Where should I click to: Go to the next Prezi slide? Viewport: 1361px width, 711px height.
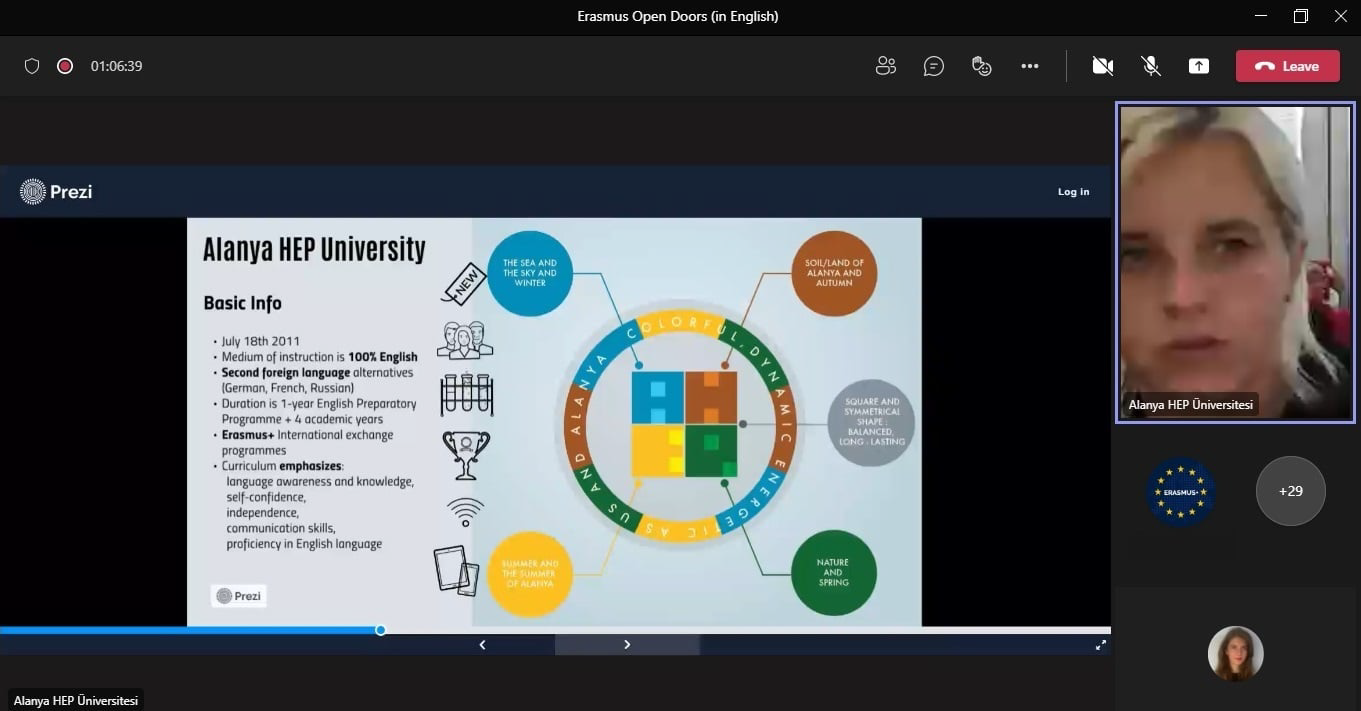[627, 645]
